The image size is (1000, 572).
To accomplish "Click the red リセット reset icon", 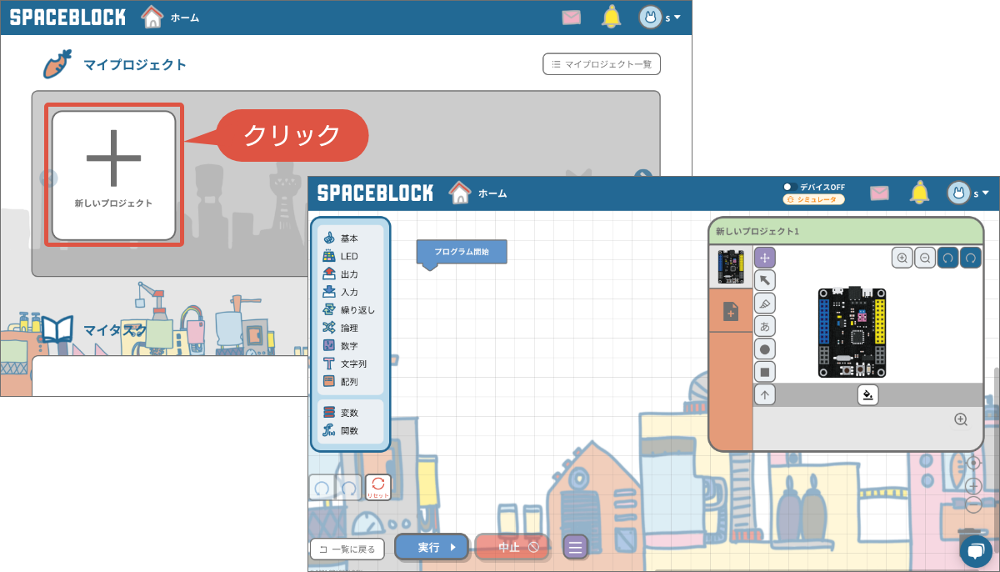I will click(x=378, y=488).
